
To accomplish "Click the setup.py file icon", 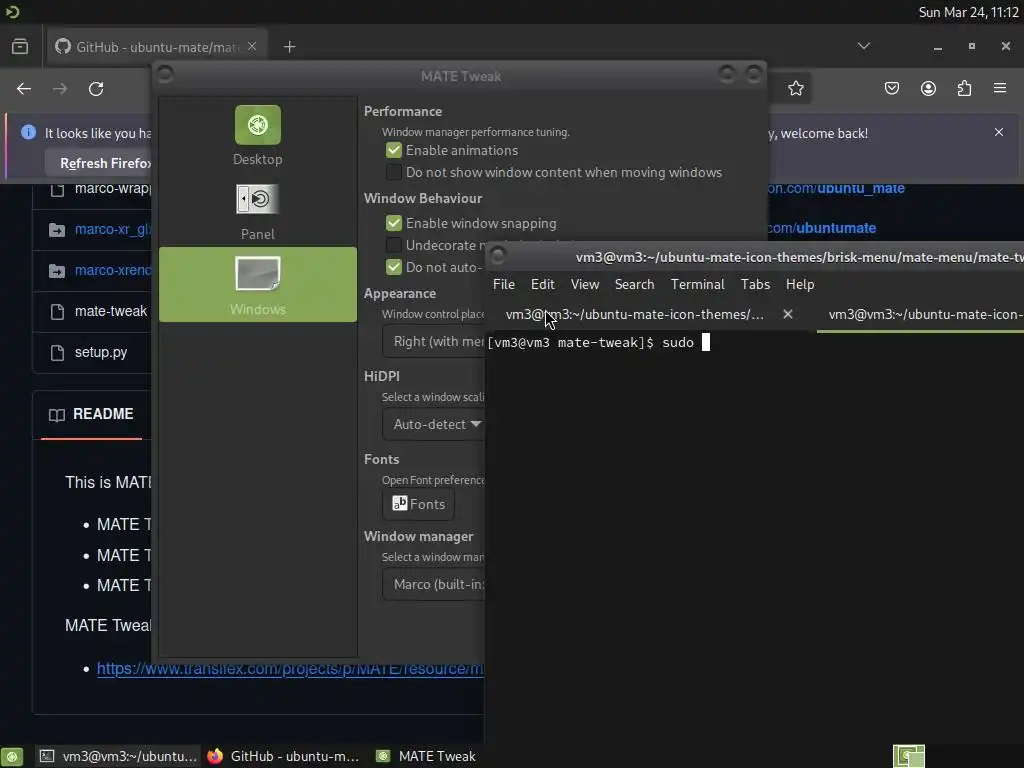I will (x=57, y=353).
